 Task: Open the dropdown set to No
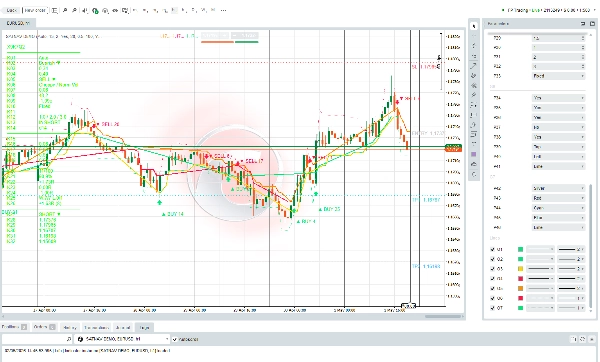click(559, 127)
